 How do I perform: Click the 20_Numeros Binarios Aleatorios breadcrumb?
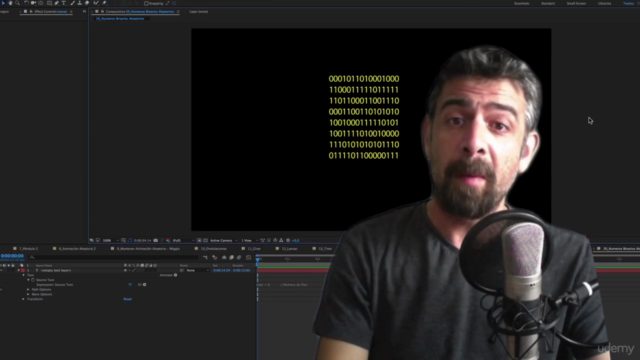[120, 18]
